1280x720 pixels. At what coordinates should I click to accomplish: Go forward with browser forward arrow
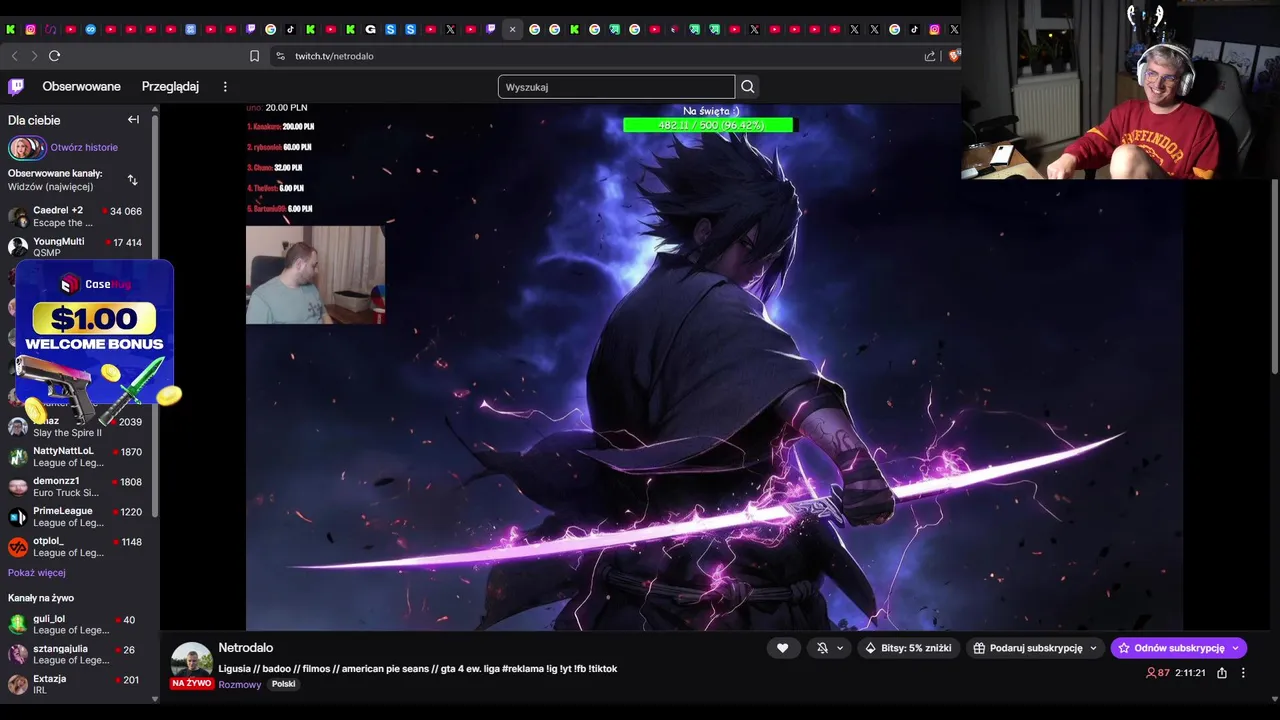pyautogui.click(x=34, y=56)
